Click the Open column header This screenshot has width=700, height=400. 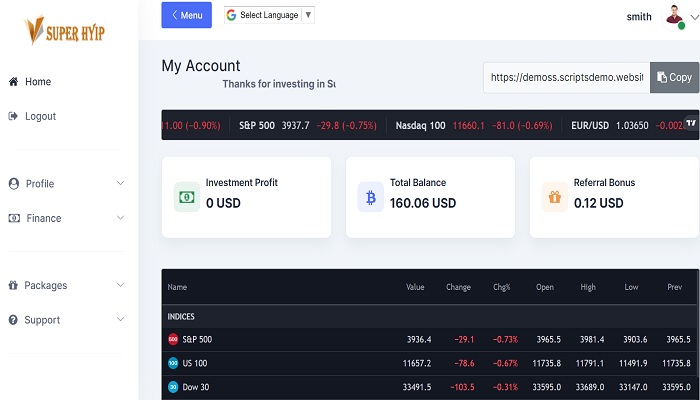tap(545, 287)
